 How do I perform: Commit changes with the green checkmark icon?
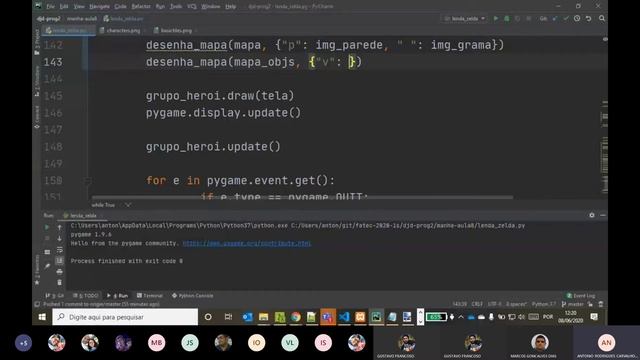tap(566, 18)
